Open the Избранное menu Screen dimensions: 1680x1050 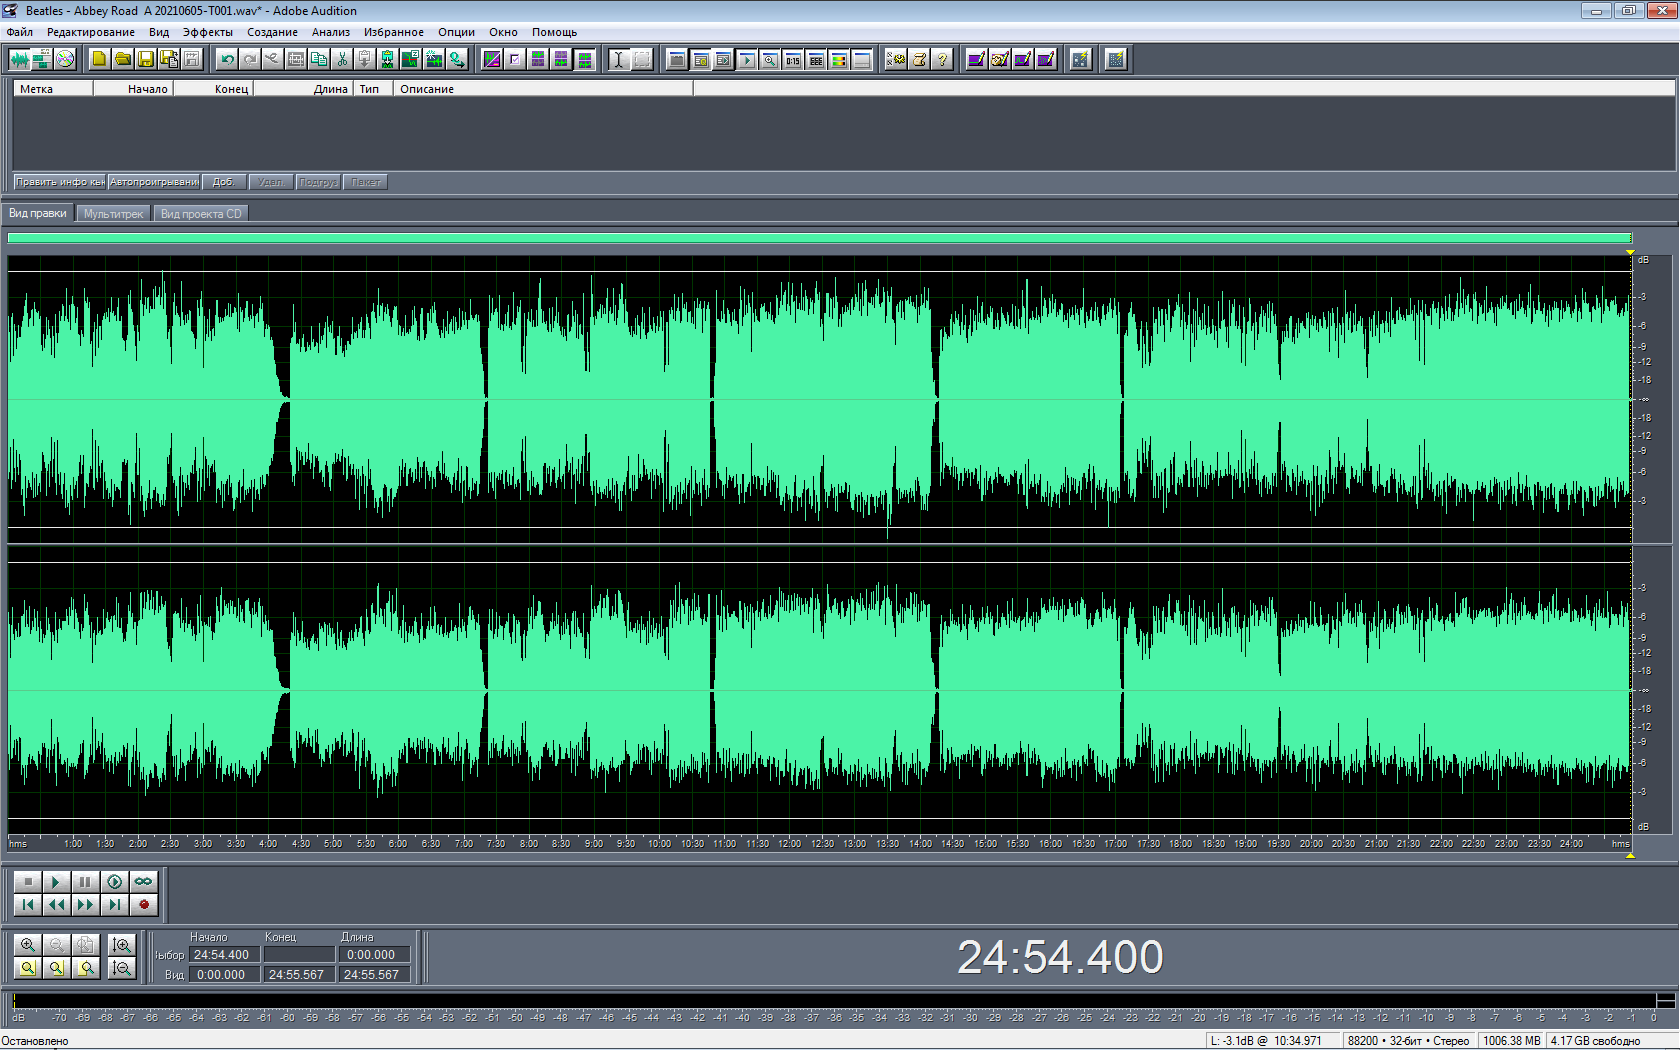click(394, 32)
